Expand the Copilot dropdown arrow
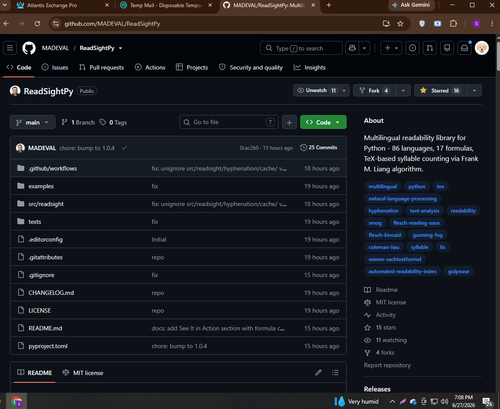 coord(364,48)
